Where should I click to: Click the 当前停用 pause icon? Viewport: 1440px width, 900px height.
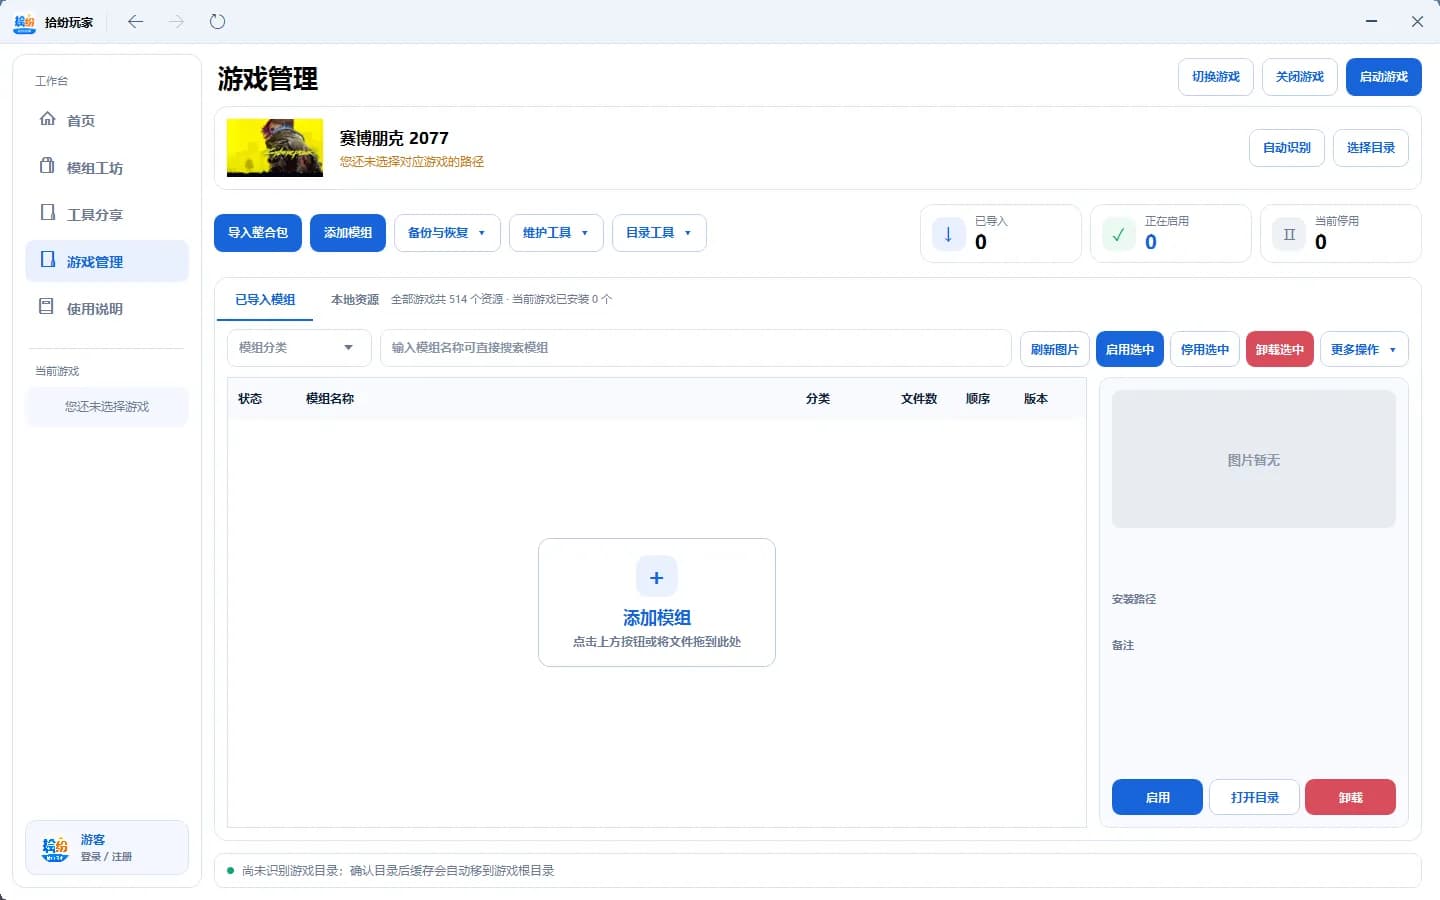1289,234
